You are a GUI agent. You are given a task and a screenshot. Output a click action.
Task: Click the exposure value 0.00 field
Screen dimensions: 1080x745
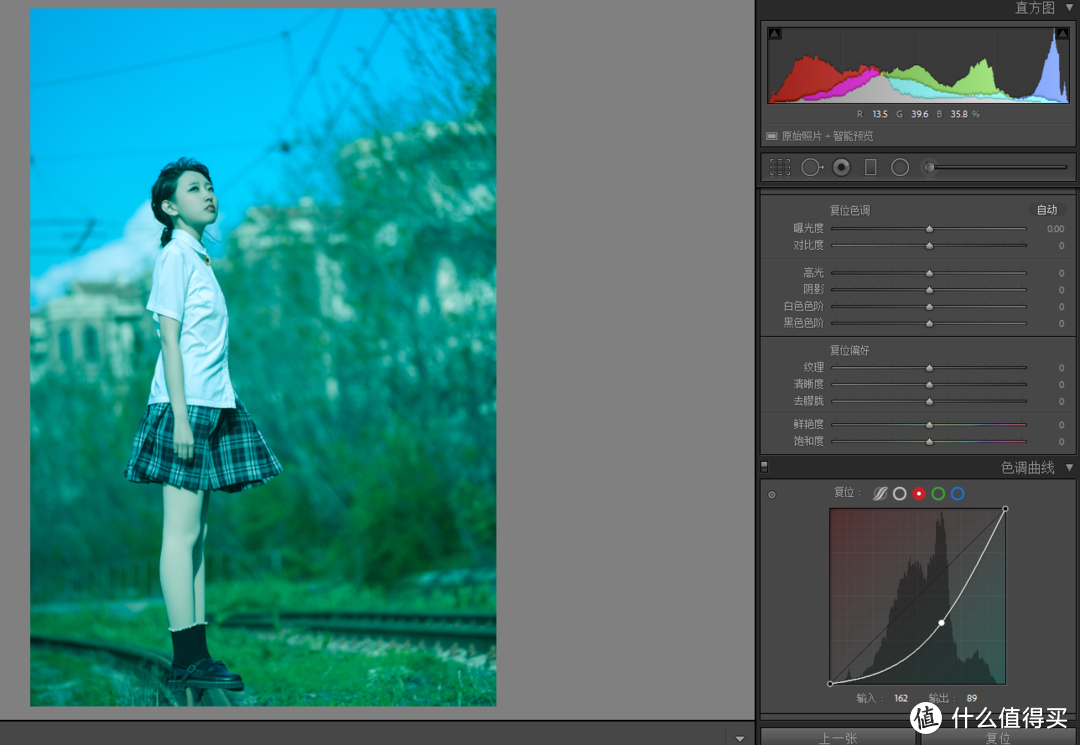pos(1055,229)
